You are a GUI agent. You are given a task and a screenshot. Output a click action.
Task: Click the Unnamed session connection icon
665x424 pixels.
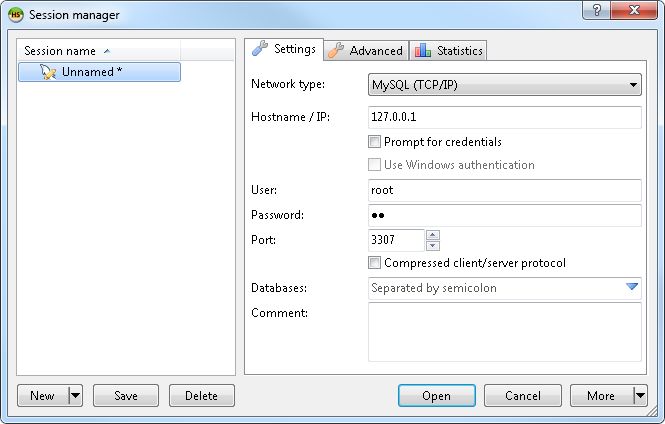click(48, 72)
